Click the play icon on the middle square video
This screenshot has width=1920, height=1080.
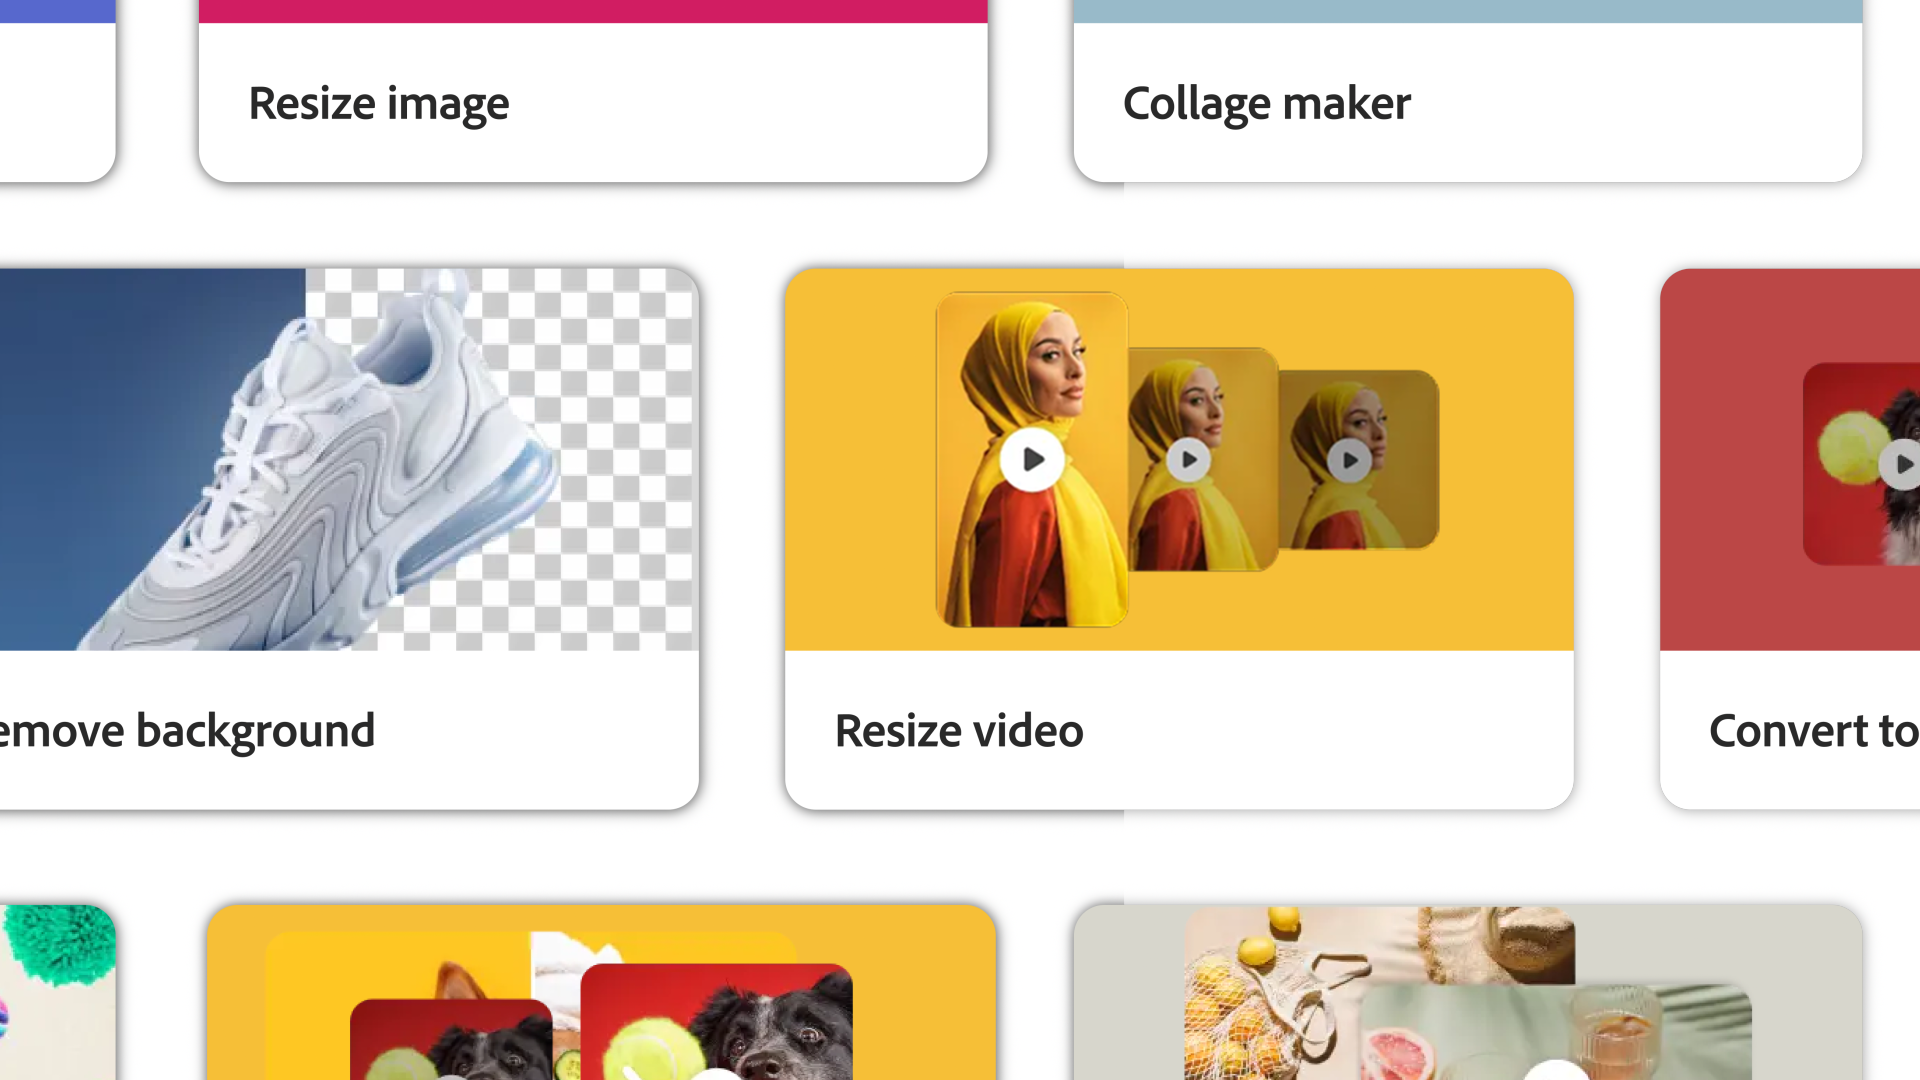[x=1188, y=460]
